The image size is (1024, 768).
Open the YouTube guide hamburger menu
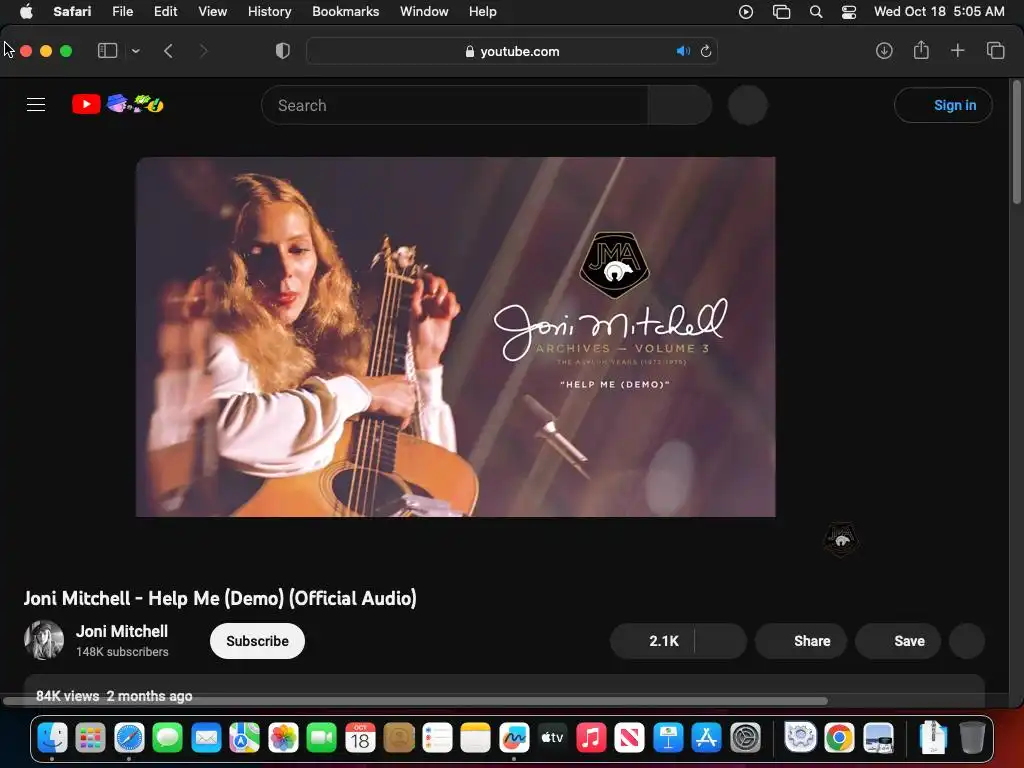(36, 104)
